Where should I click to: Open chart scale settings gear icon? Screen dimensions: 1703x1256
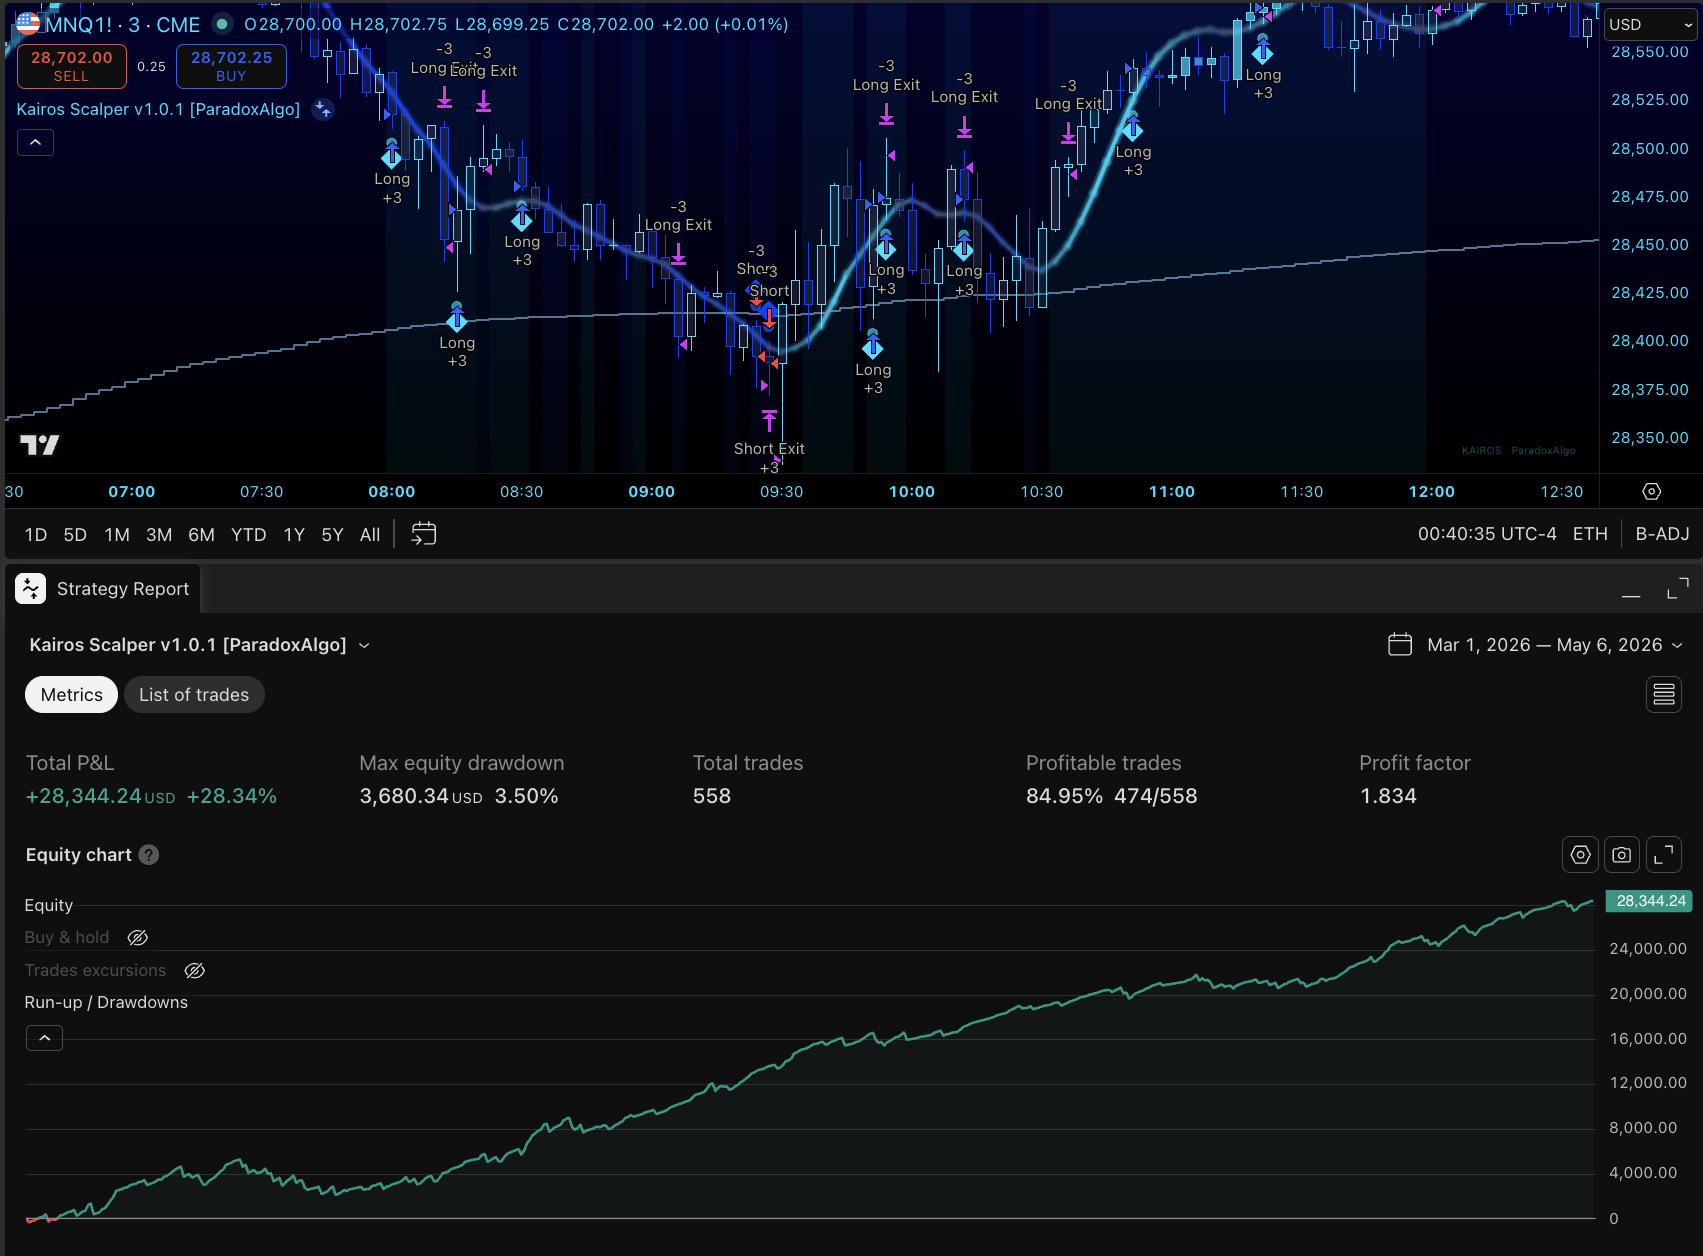pos(1652,491)
